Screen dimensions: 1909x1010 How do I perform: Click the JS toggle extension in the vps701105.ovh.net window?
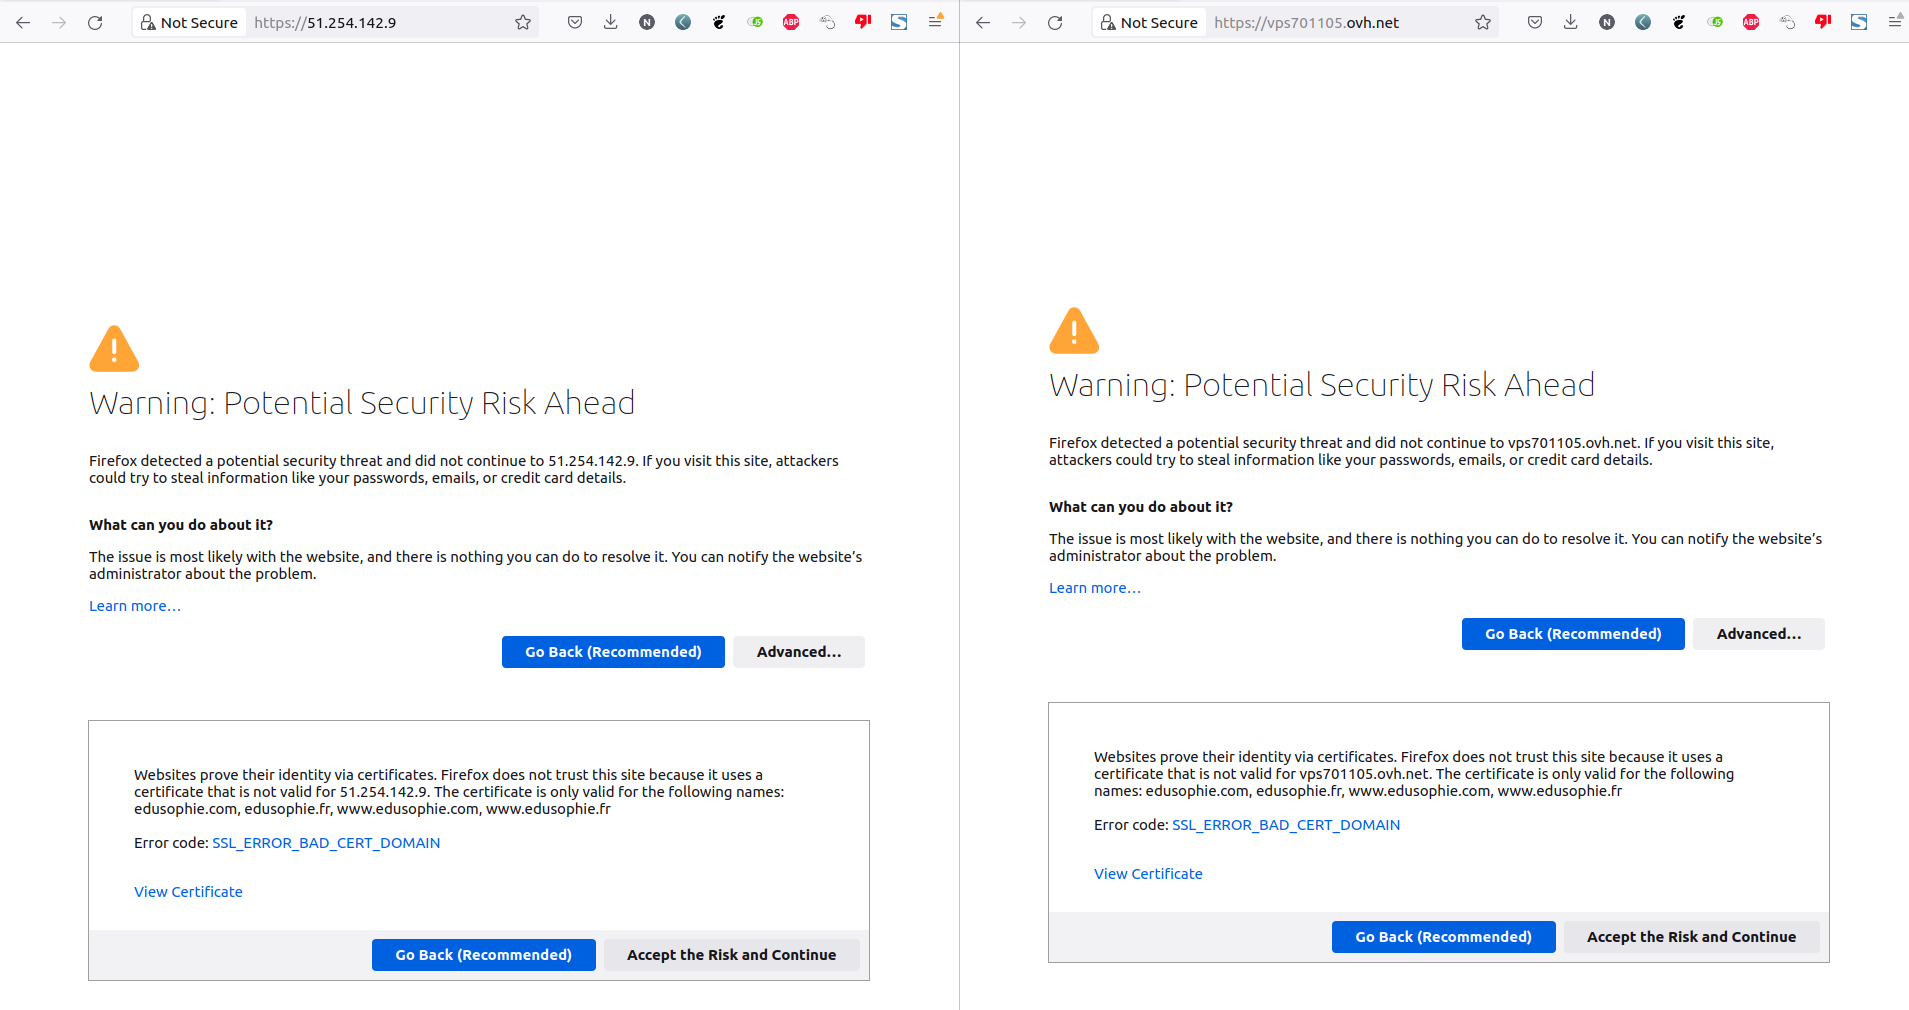click(1715, 23)
